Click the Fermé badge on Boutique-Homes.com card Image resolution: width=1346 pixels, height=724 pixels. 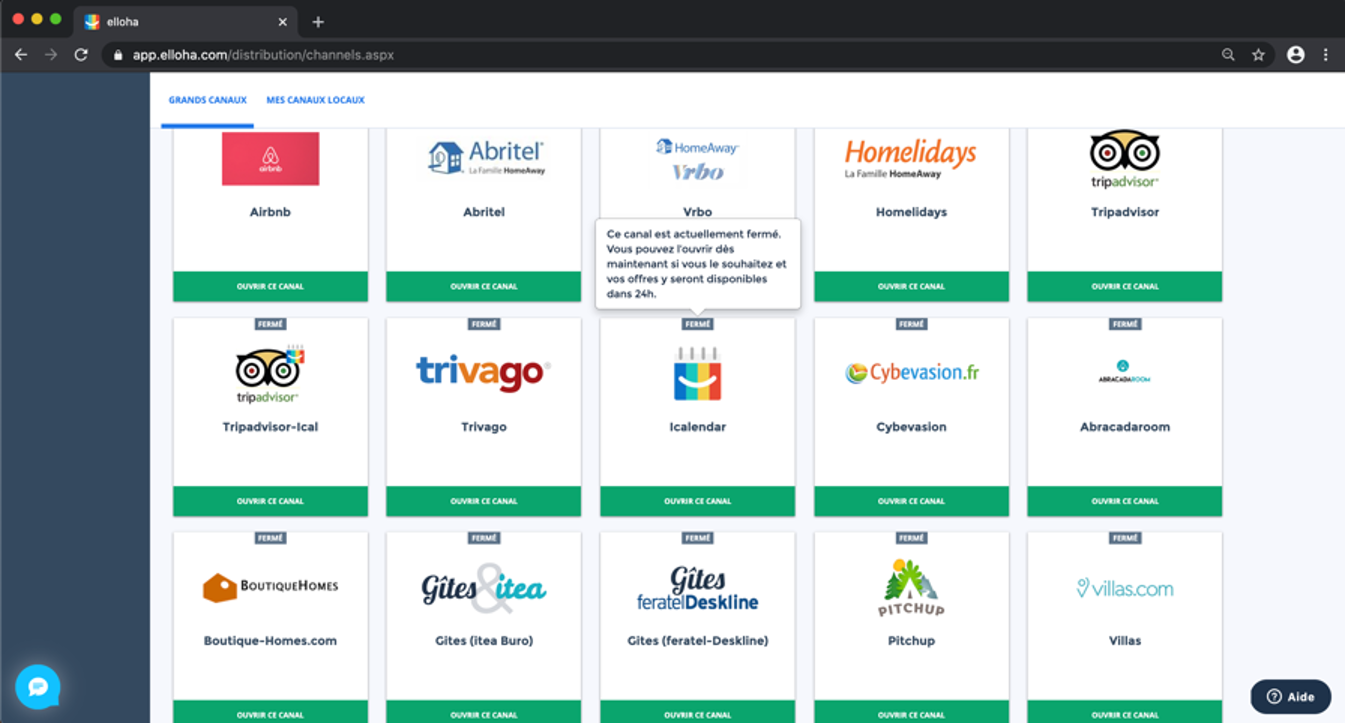[270, 538]
